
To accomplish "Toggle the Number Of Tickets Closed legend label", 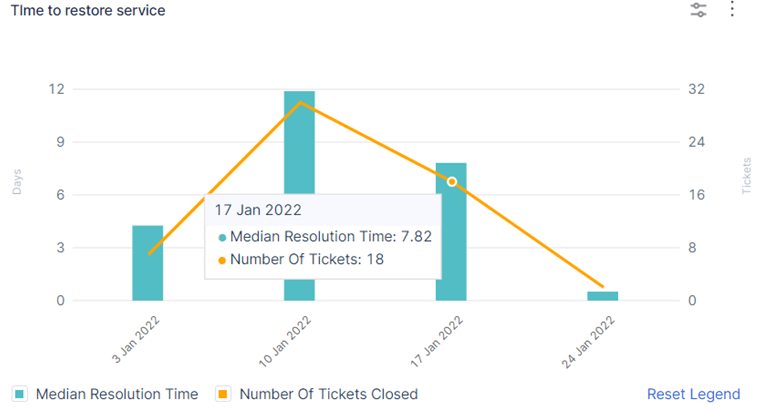I will click(x=329, y=394).
